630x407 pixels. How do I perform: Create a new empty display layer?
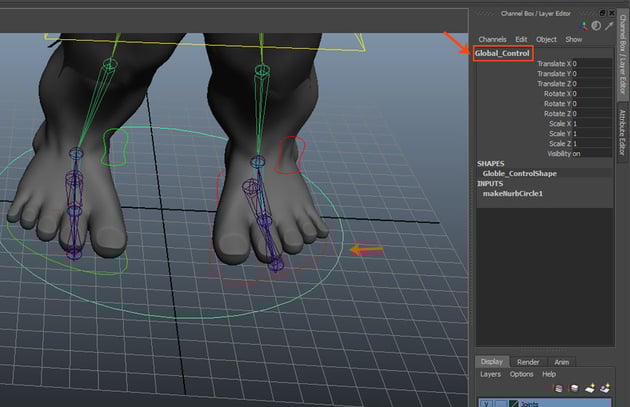point(588,388)
